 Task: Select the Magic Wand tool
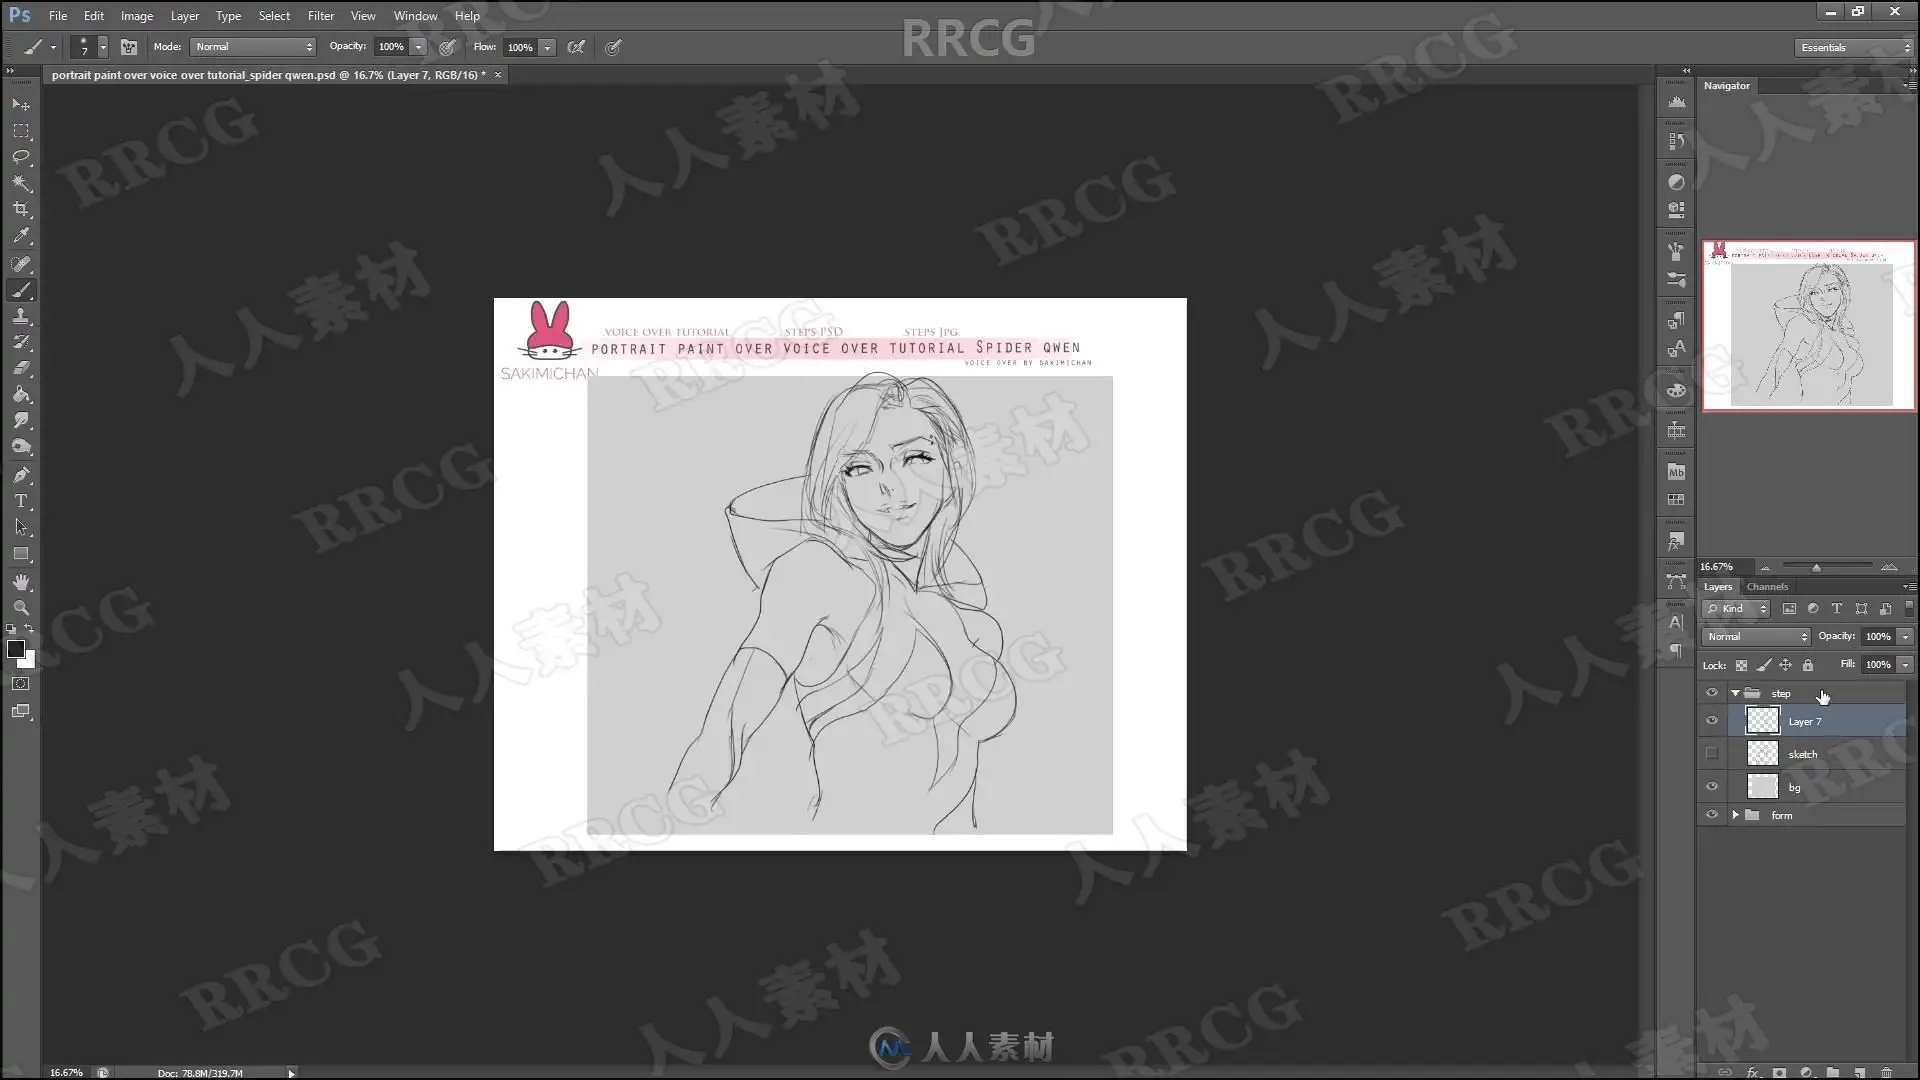pyautogui.click(x=21, y=183)
